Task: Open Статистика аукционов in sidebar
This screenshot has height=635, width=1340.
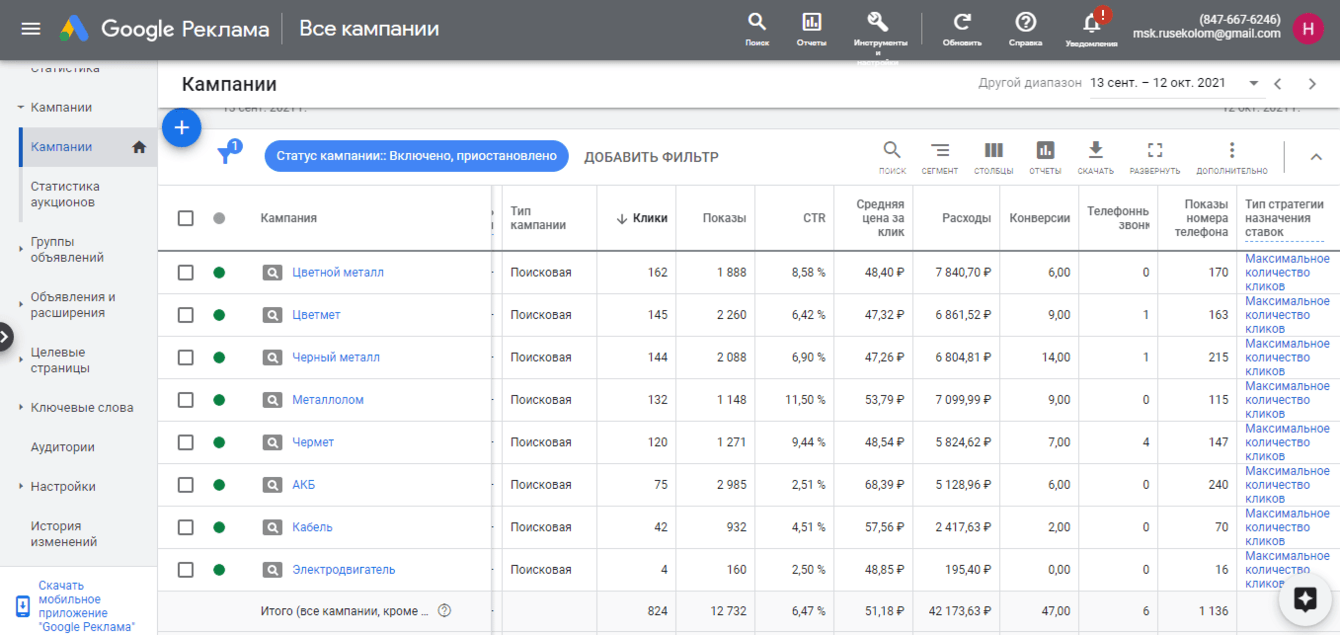Action: click(65, 194)
